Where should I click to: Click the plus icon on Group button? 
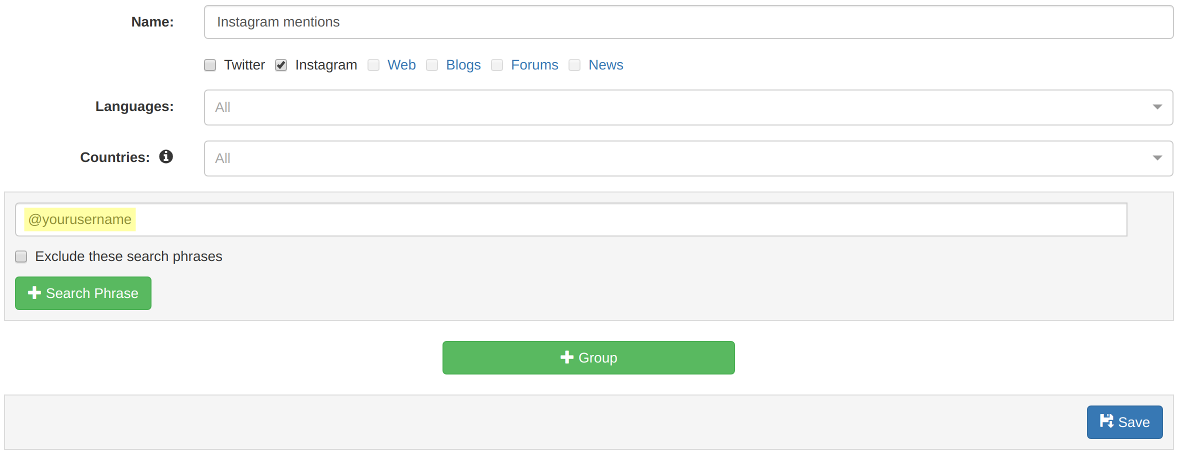[x=567, y=357]
